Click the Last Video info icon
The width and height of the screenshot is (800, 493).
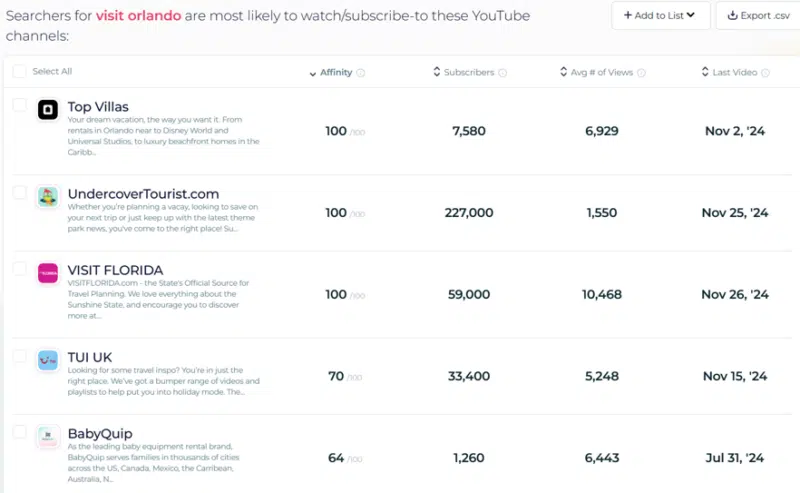coord(765,73)
